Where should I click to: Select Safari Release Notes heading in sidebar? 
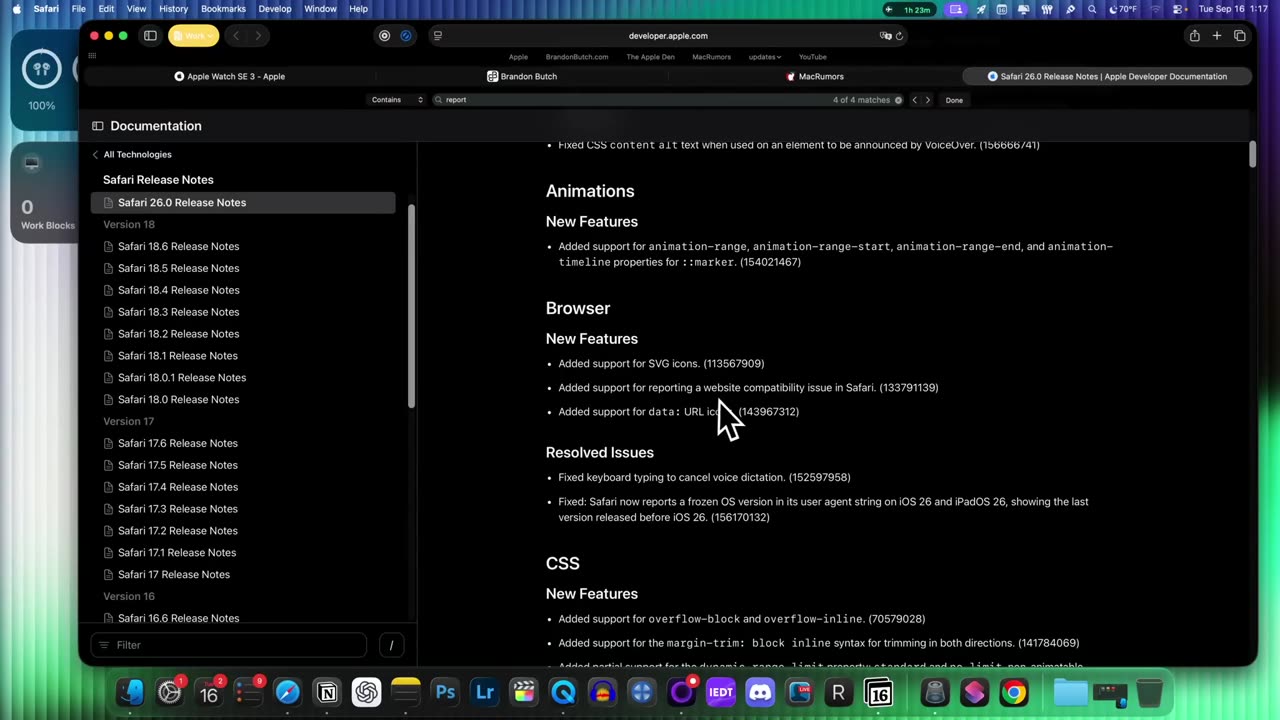pos(158,180)
